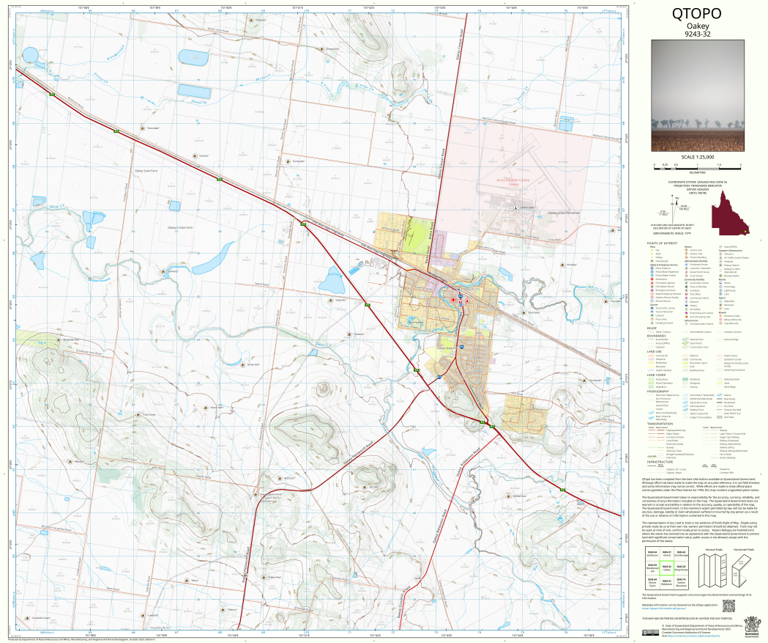Click the Horizontal Folds diagram
The width and height of the screenshot is (768, 643).
tap(743, 570)
